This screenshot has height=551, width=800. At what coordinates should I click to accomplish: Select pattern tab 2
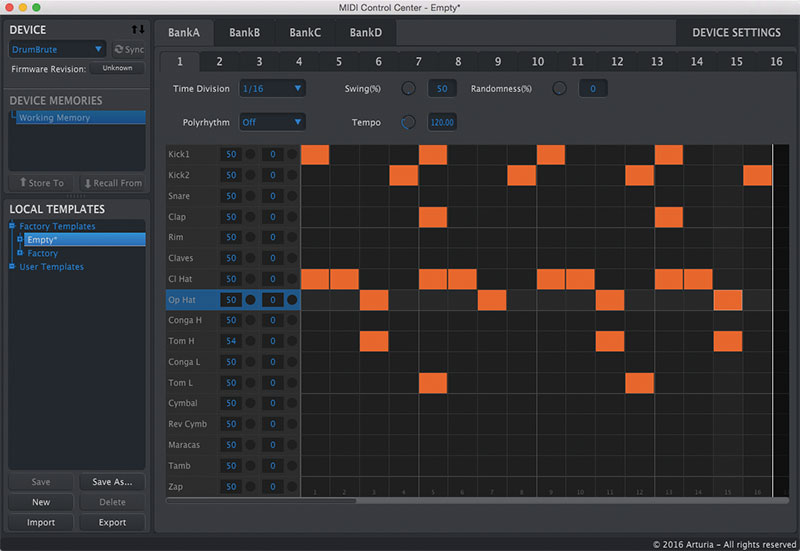[x=219, y=62]
